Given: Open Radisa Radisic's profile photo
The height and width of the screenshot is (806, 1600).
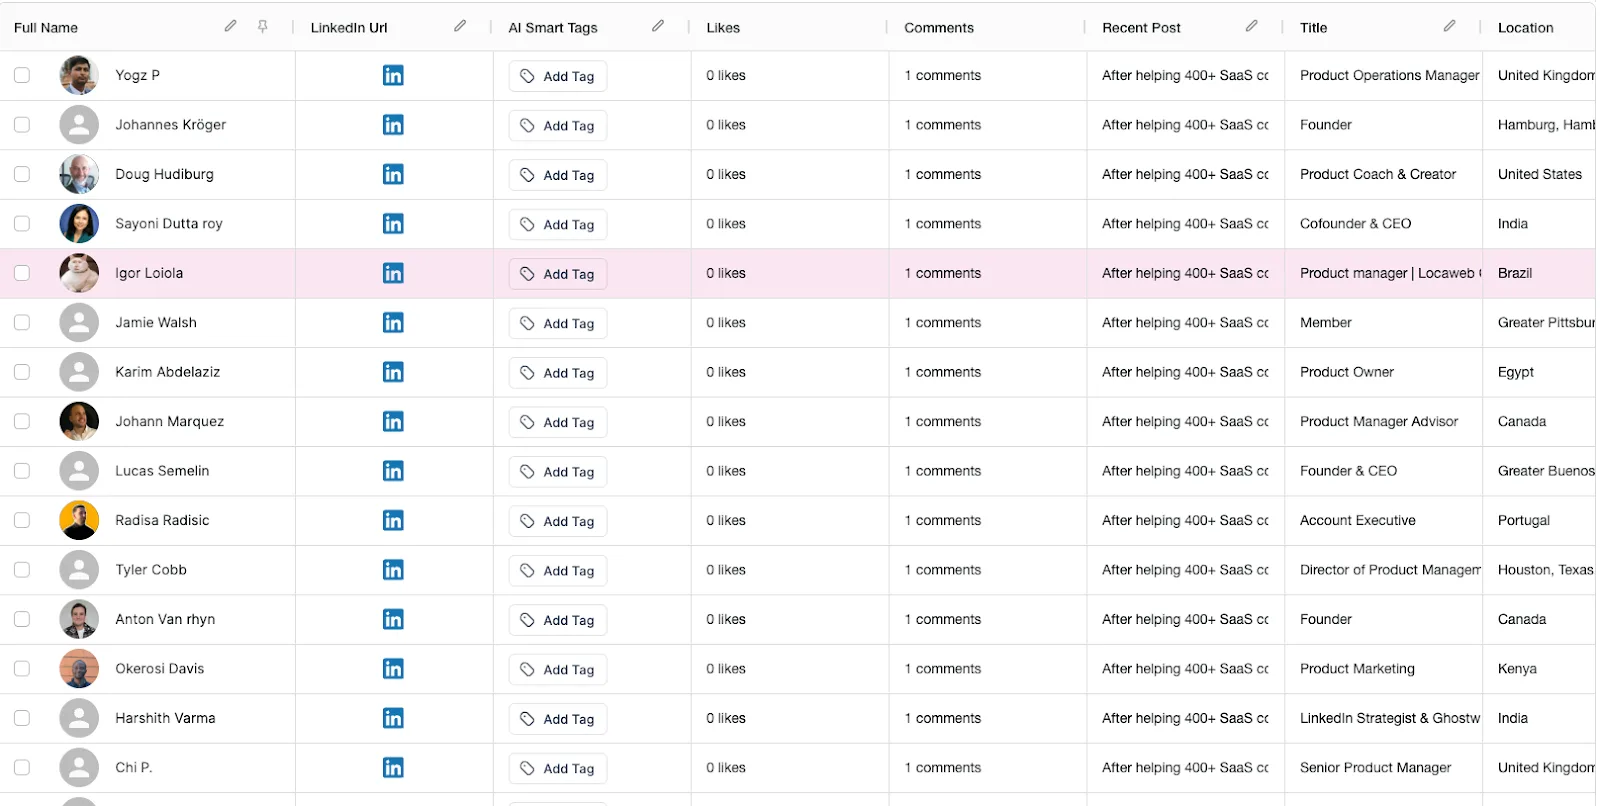Looking at the screenshot, I should pos(79,520).
